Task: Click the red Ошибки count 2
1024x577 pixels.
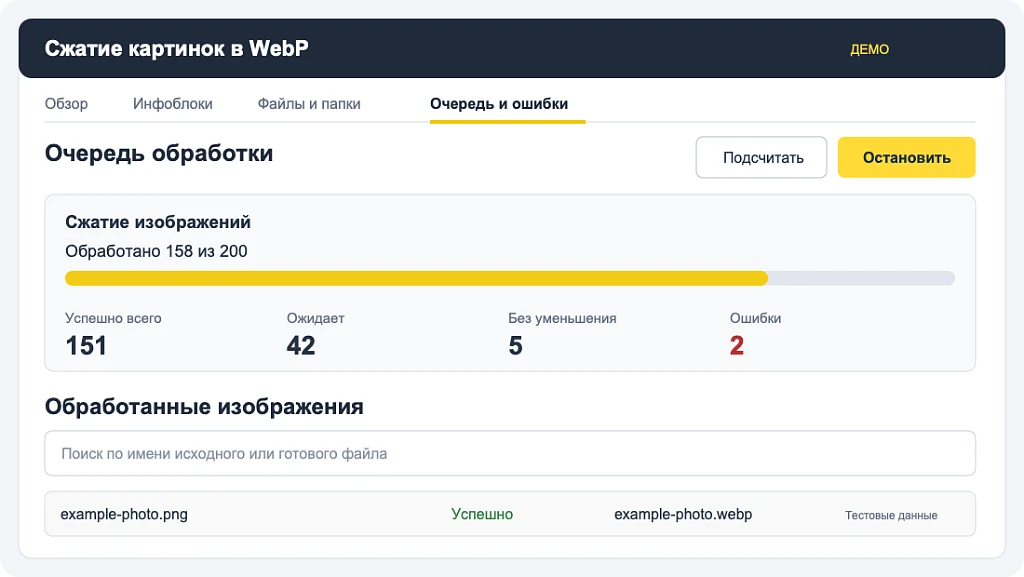Action: tap(737, 346)
